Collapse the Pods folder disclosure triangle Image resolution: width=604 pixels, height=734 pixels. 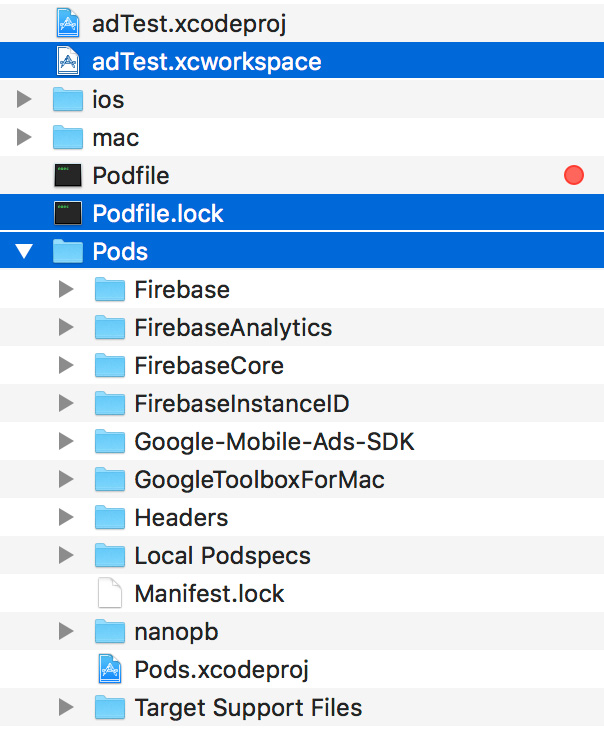[25, 252]
